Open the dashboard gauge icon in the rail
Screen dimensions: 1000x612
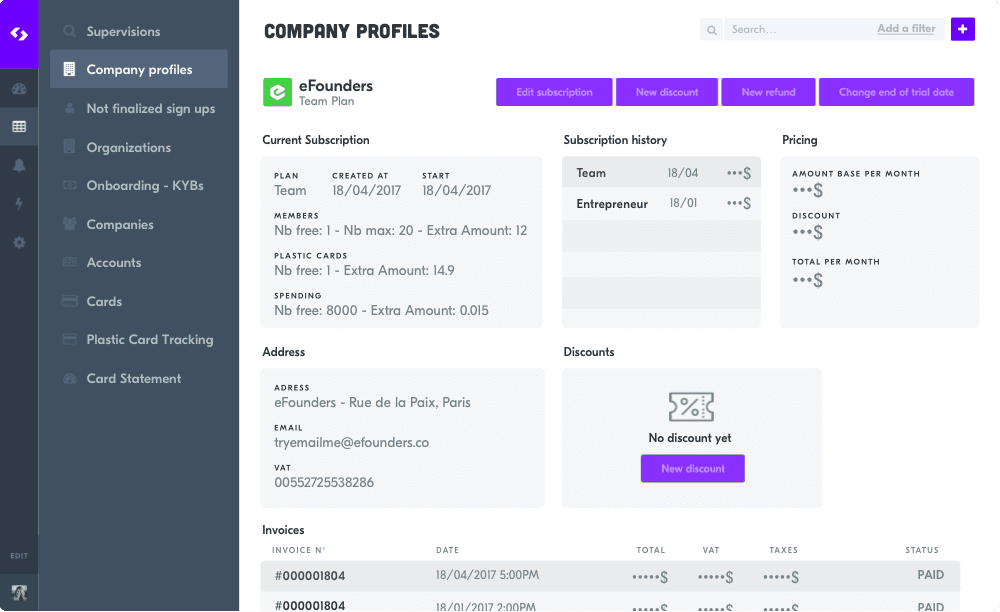(x=19, y=89)
